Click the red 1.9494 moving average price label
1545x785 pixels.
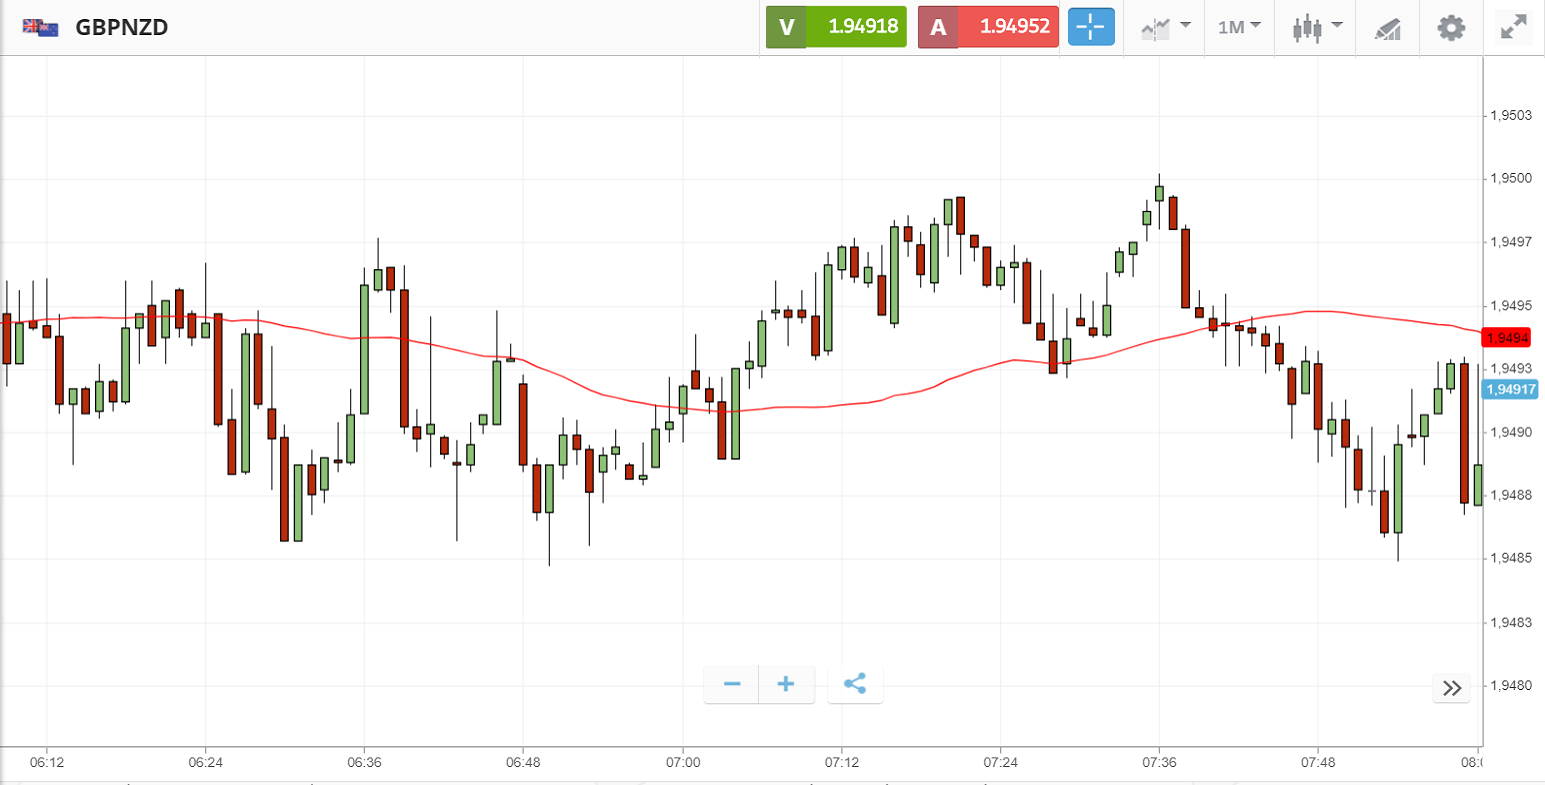coord(1509,338)
